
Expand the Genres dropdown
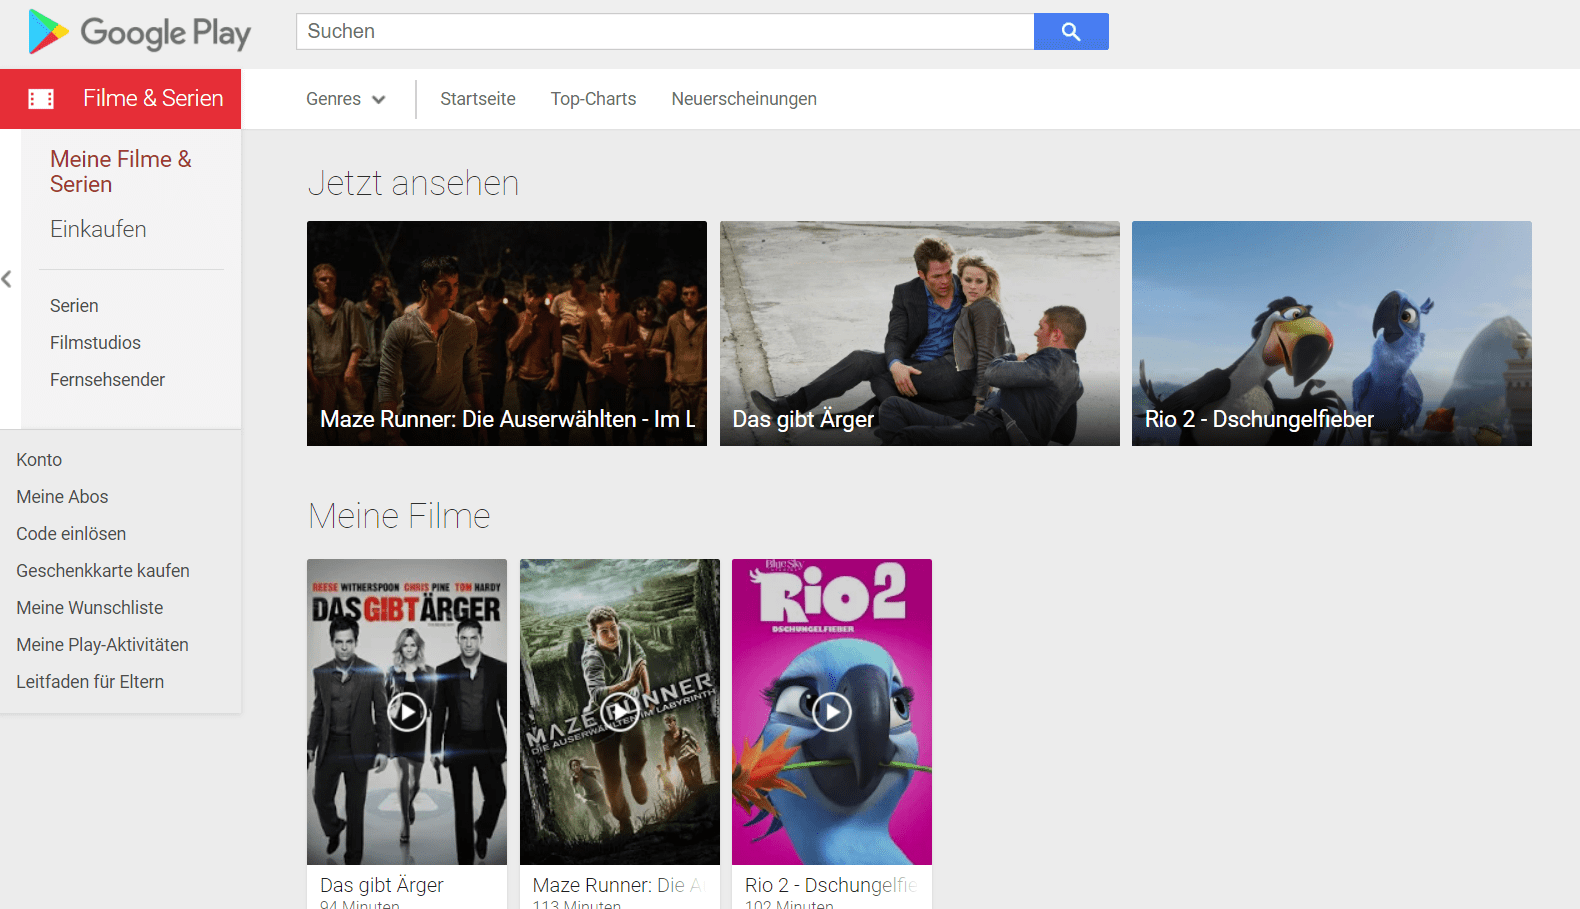coord(345,99)
